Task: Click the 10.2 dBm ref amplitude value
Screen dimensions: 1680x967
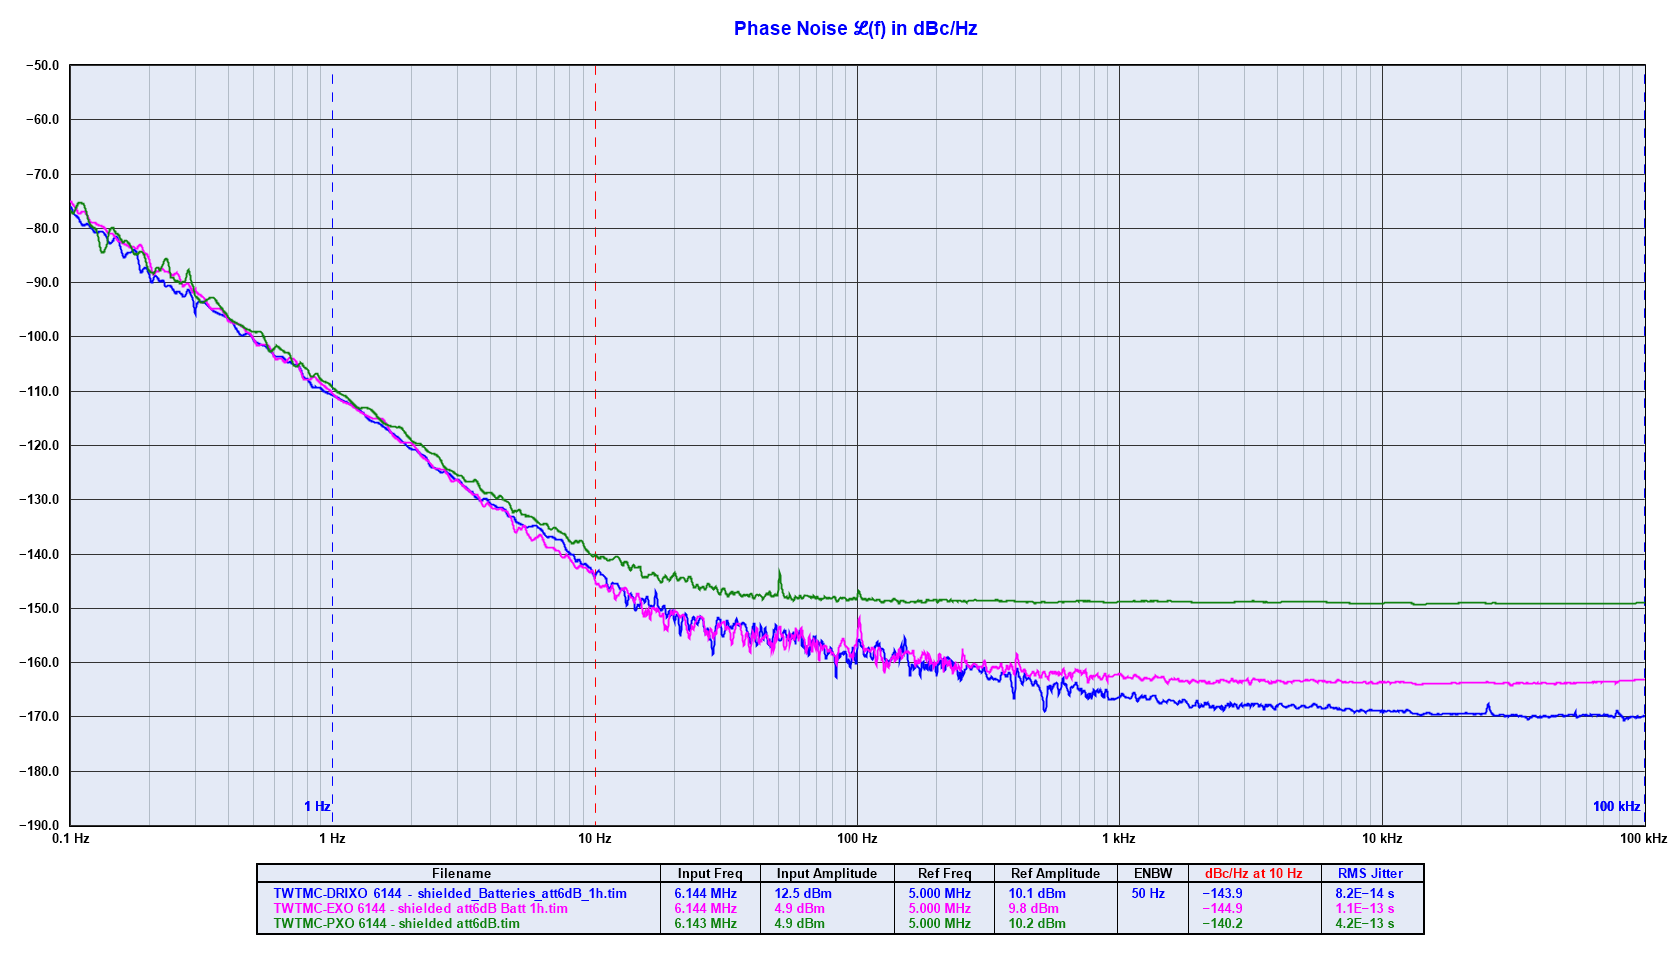Action: [x=1037, y=924]
